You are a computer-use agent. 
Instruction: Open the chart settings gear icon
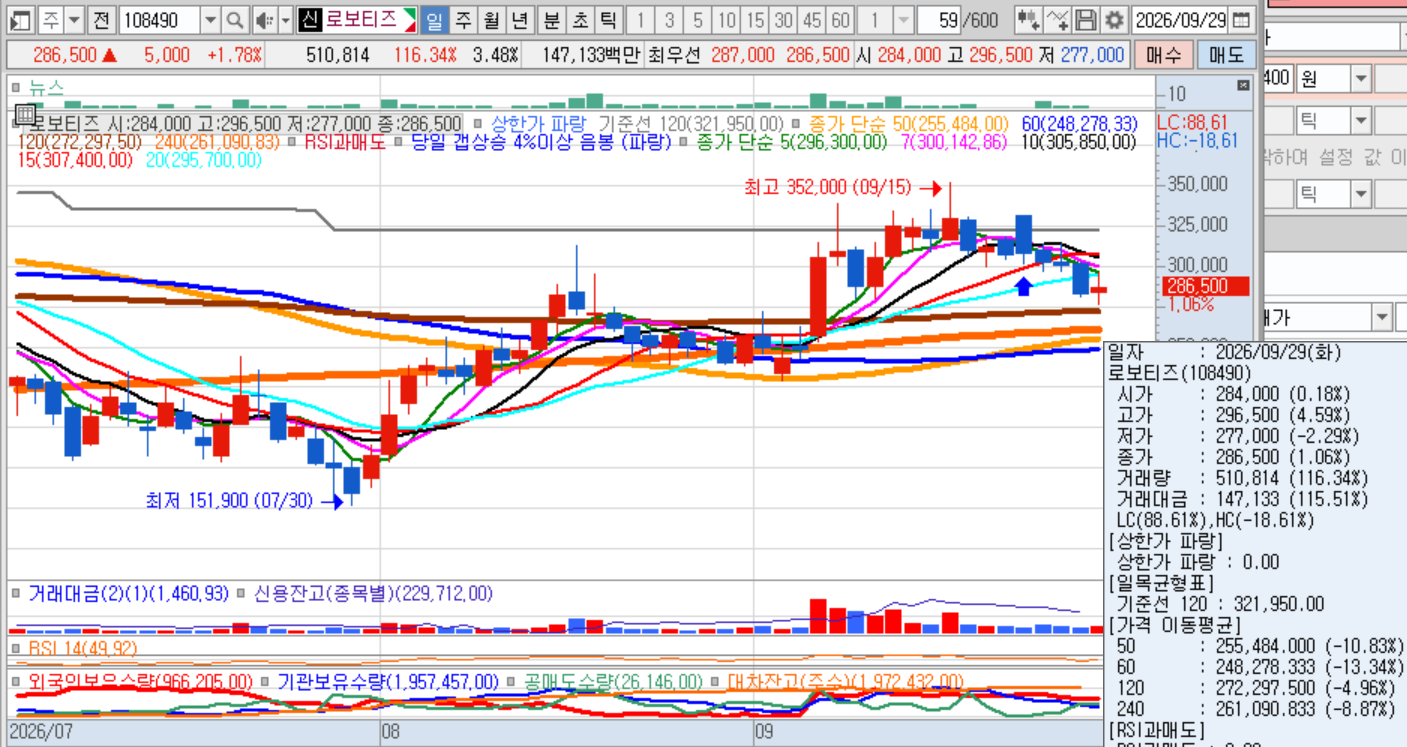(x=1113, y=20)
